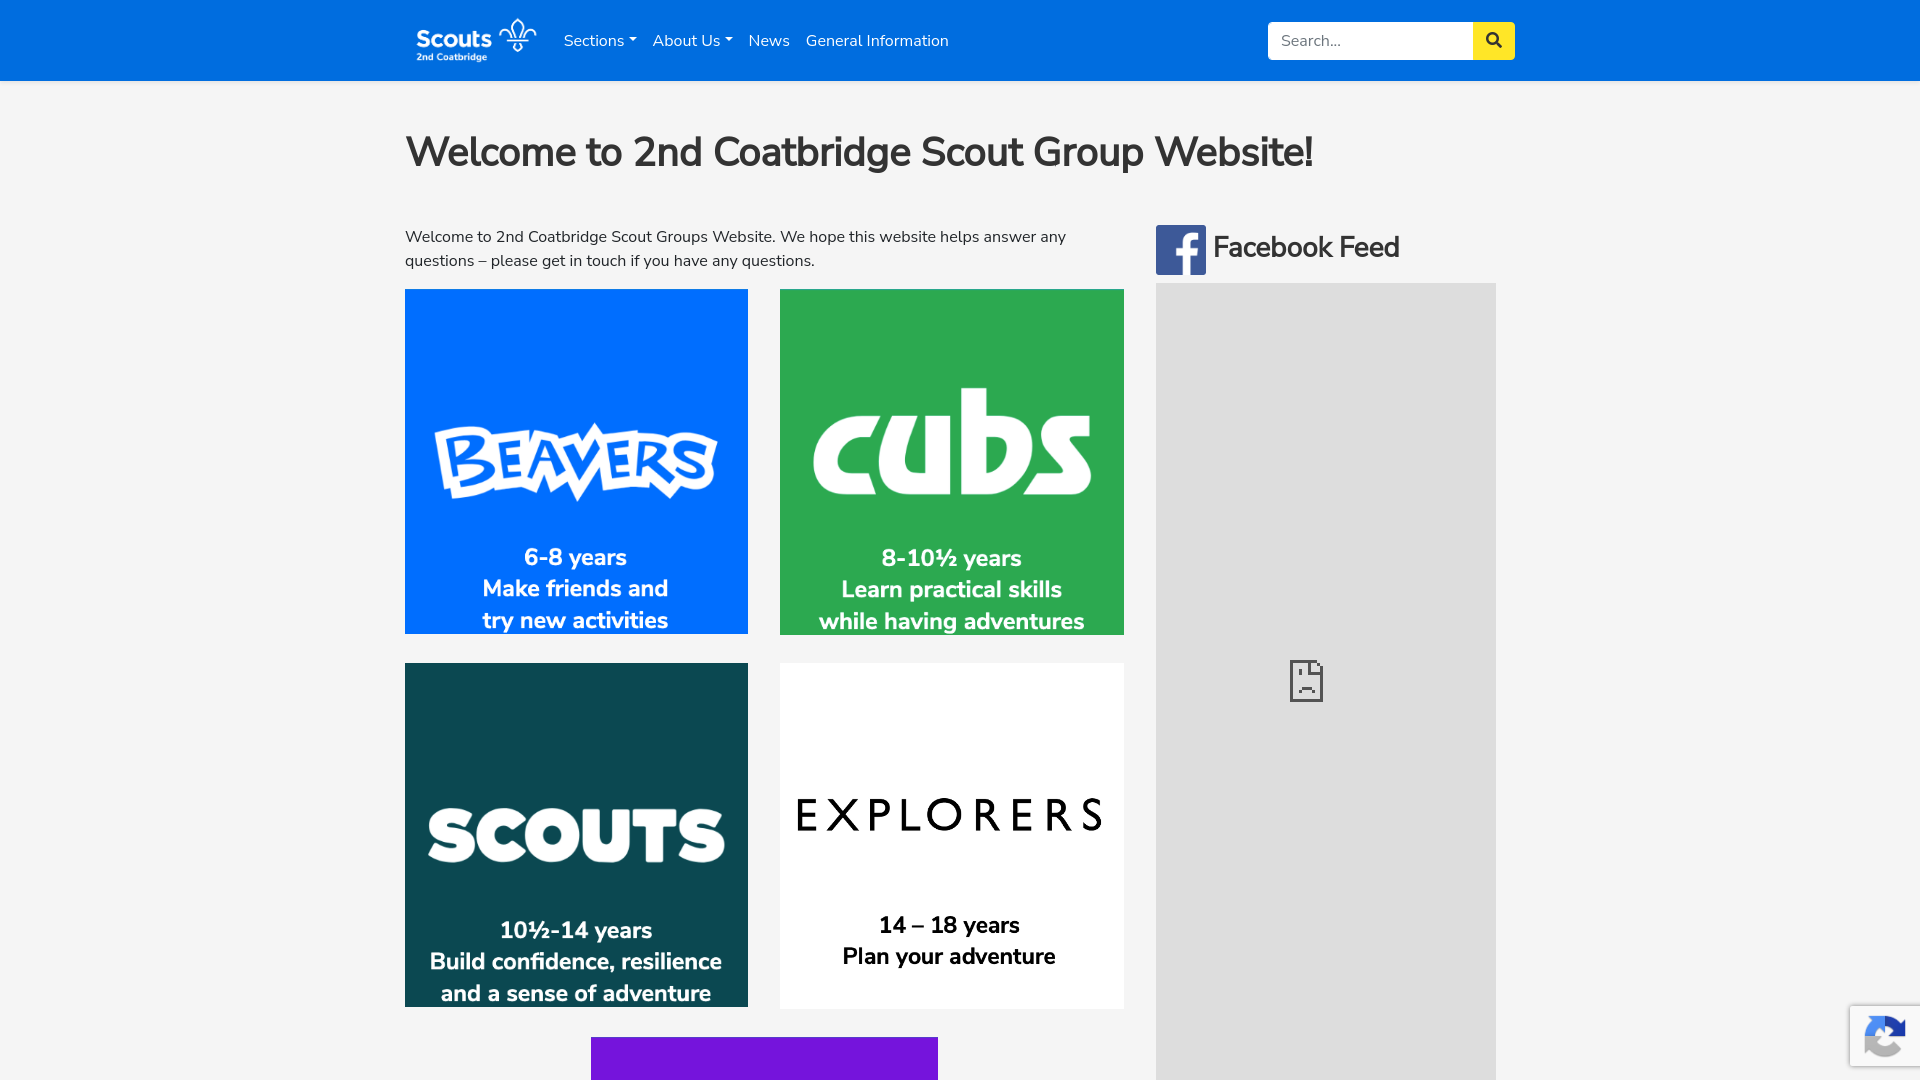
Task: Open the Scouts section tile
Action: (x=576, y=835)
